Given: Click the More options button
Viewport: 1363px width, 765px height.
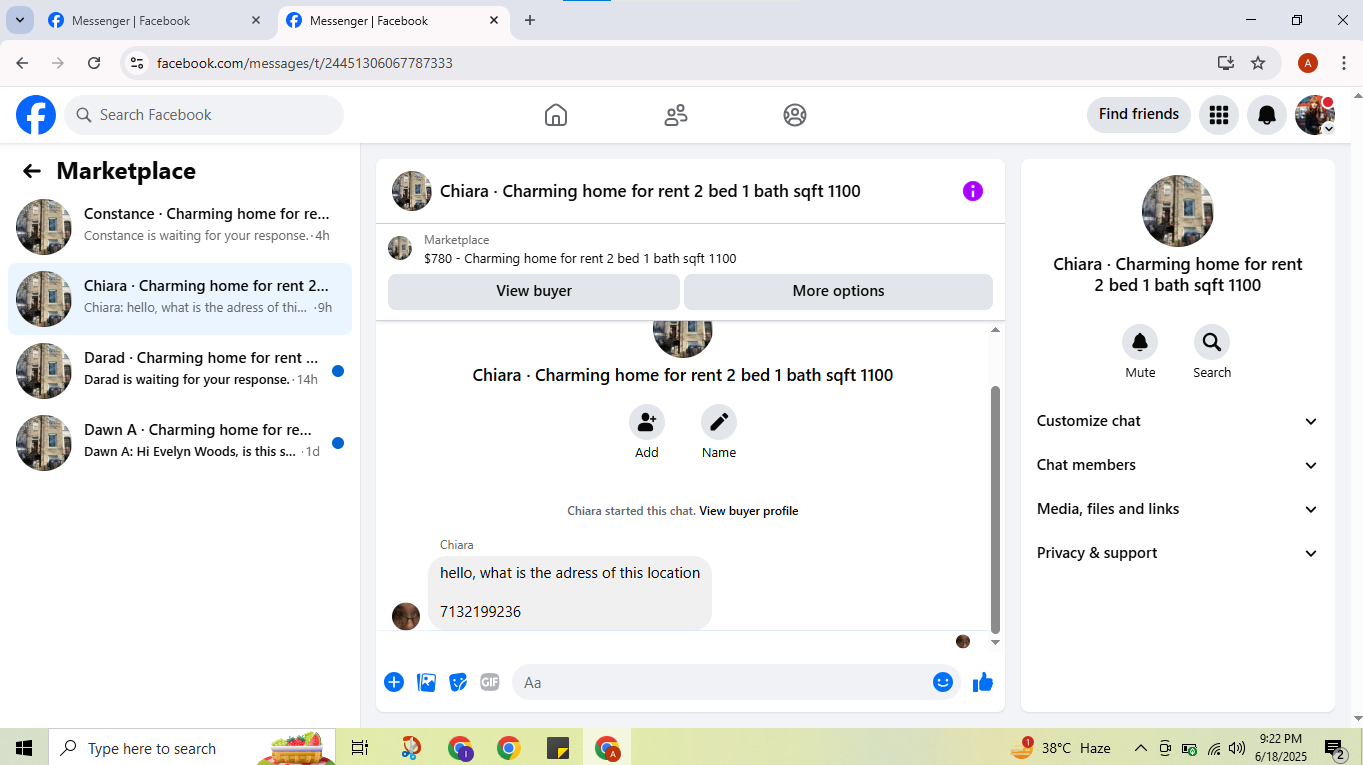Looking at the screenshot, I should pos(838,291).
